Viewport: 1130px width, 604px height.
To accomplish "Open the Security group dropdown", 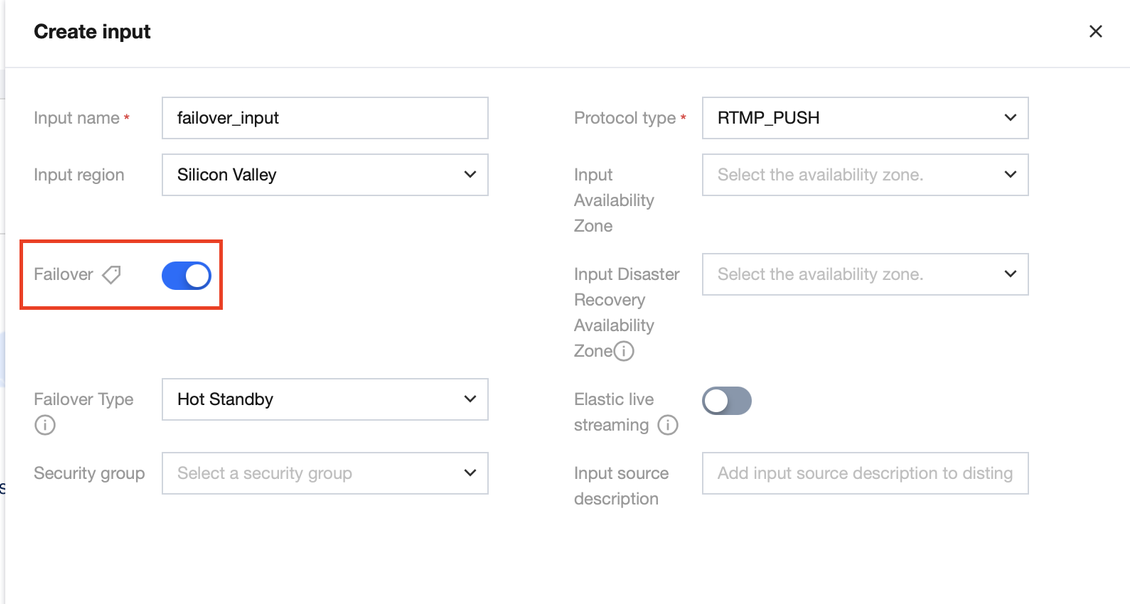I will click(x=325, y=474).
